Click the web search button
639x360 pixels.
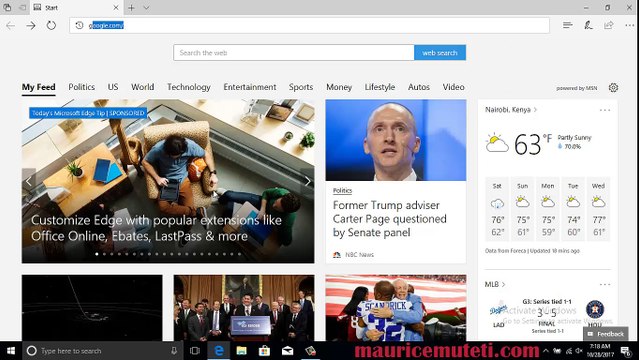pos(440,53)
